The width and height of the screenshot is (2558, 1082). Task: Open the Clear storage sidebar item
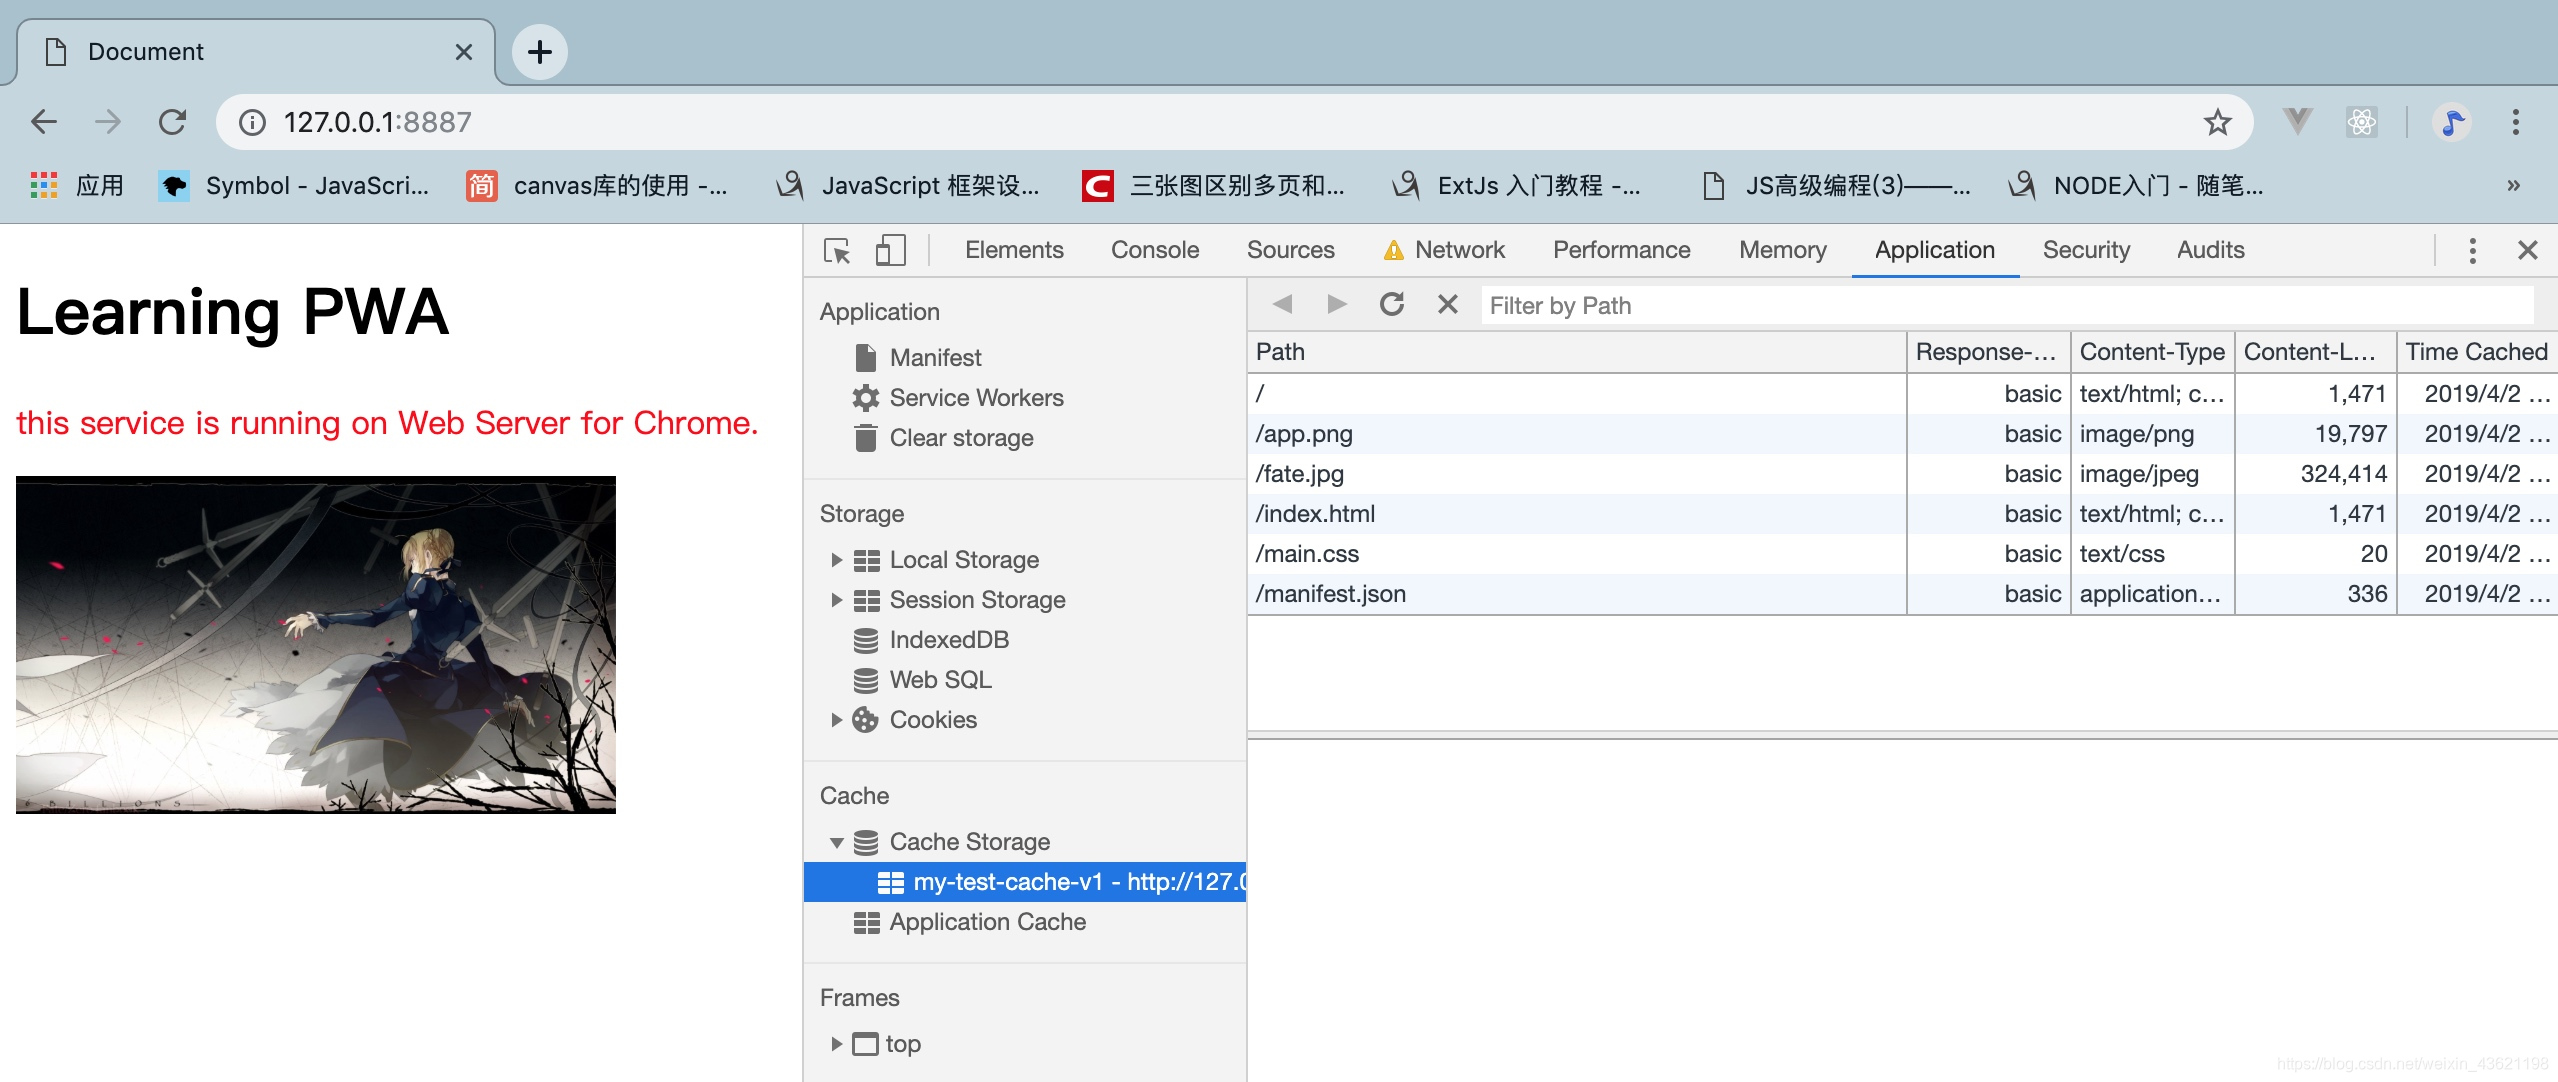[x=960, y=438]
